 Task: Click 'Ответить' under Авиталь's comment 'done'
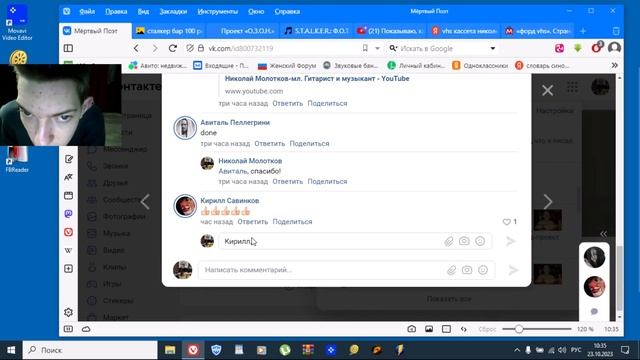269,144
